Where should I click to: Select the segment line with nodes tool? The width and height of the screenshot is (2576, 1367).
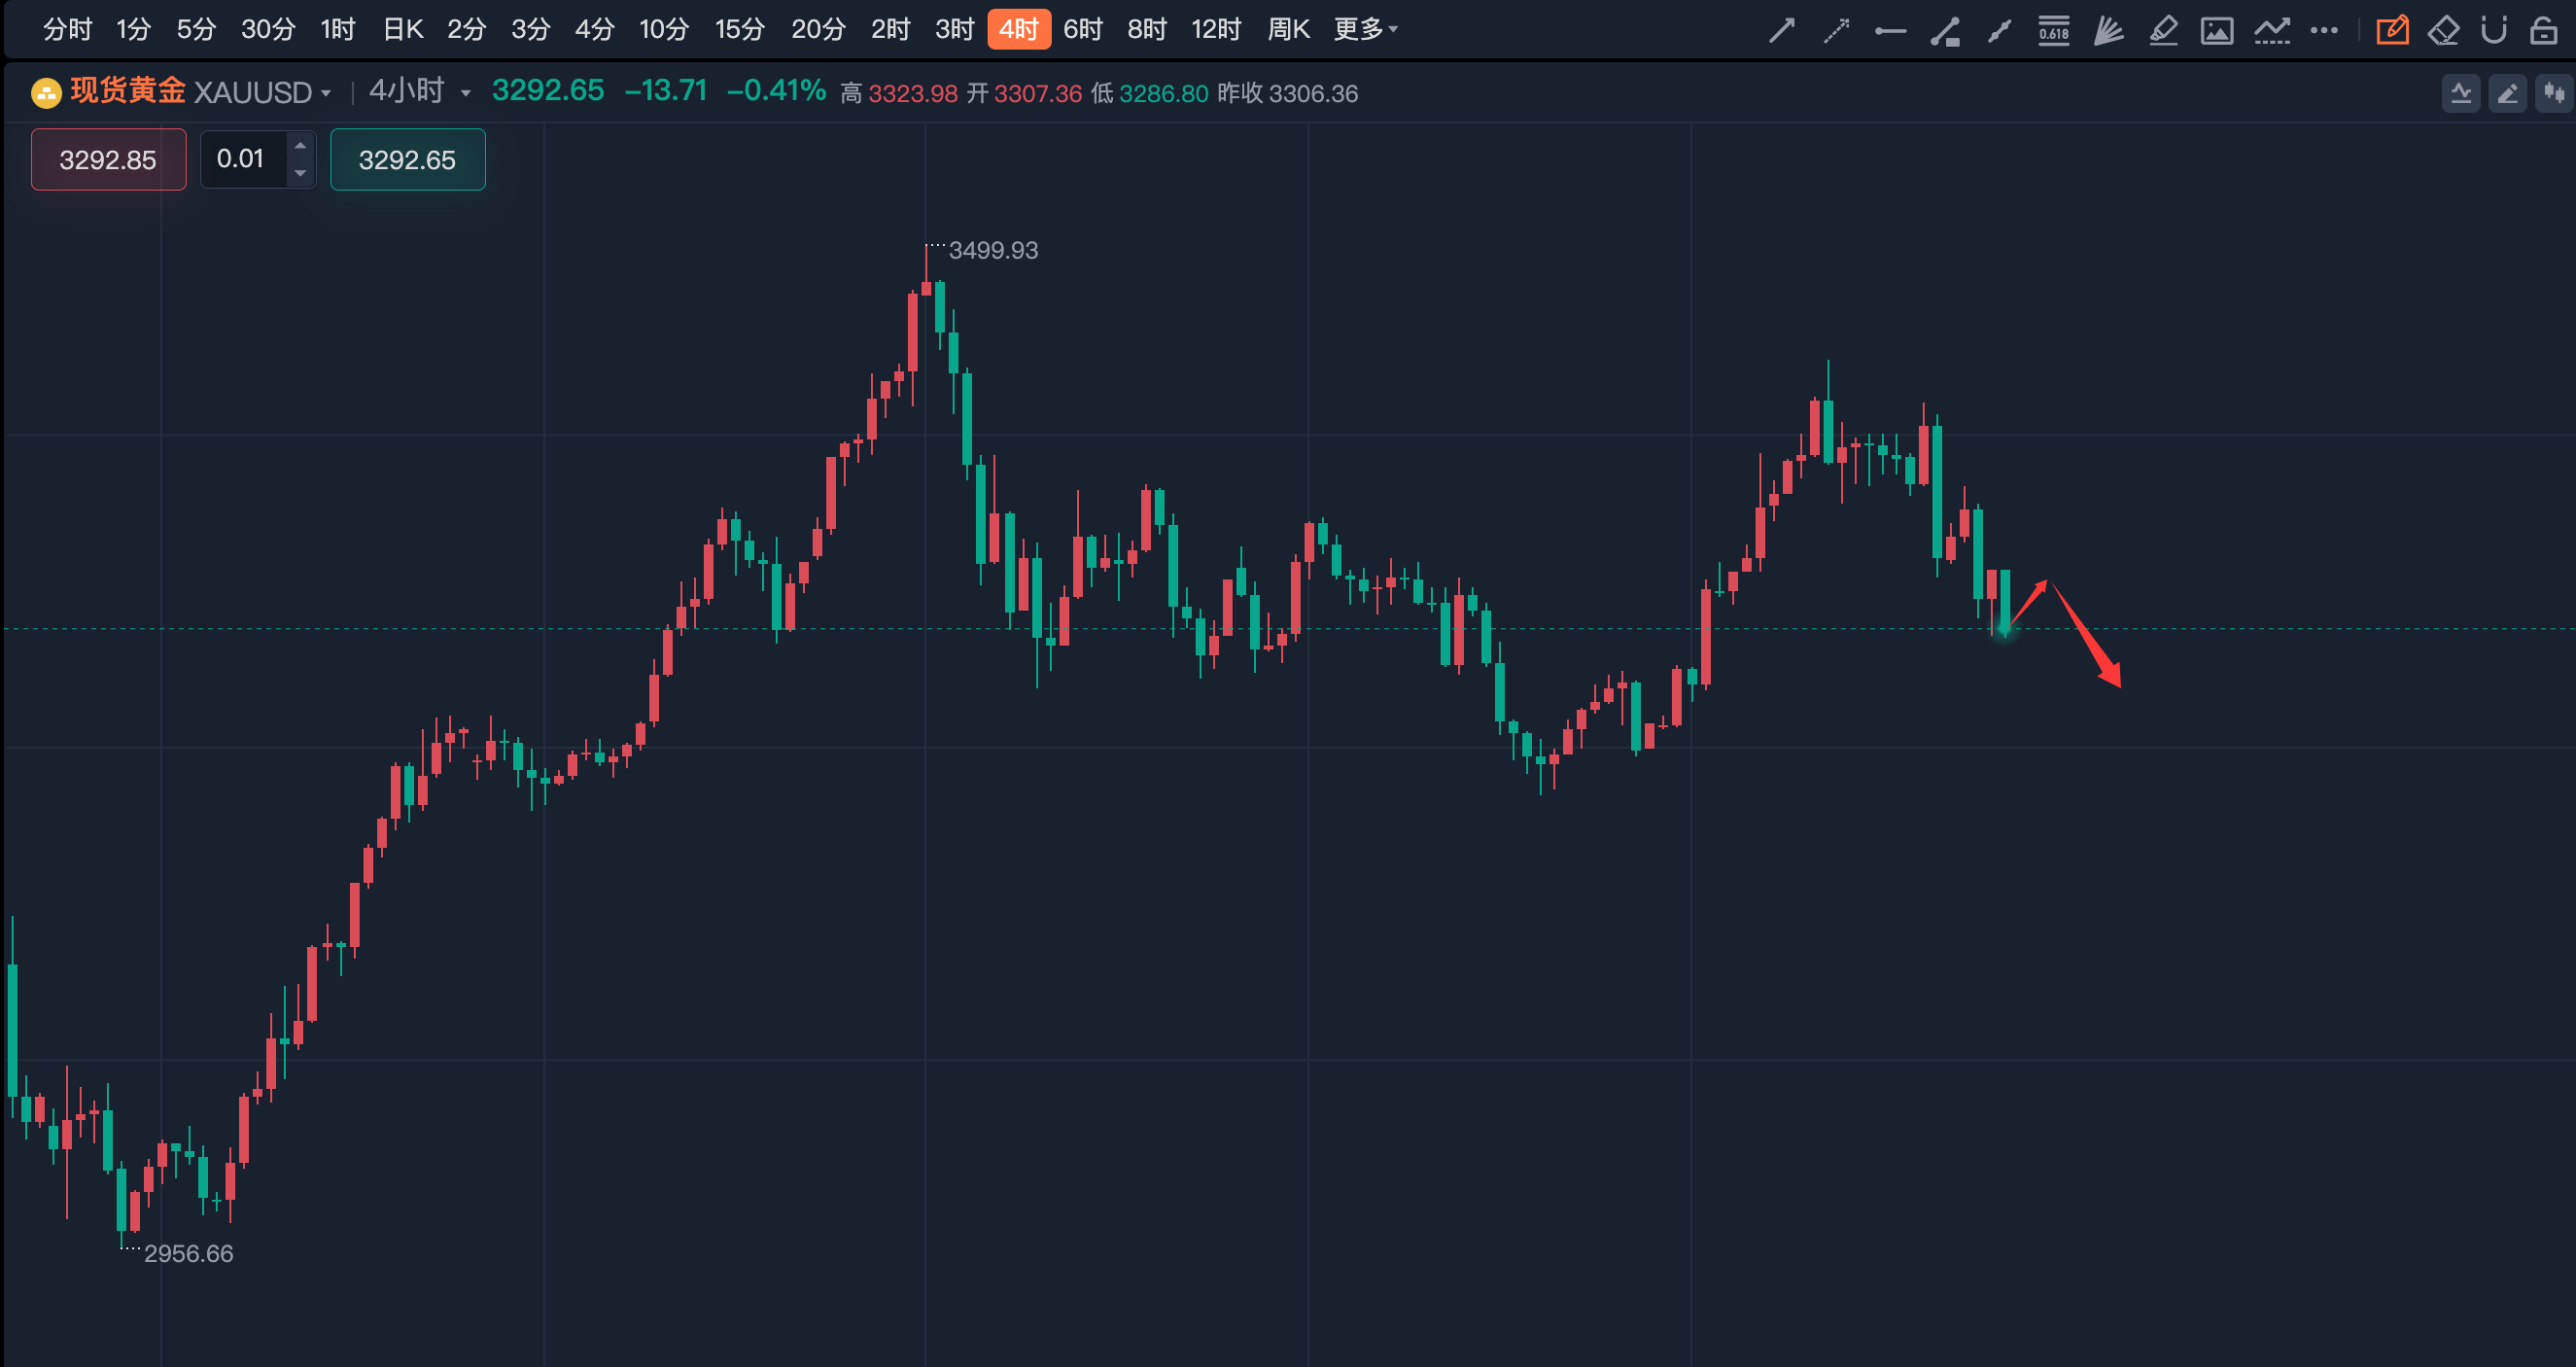pyautogui.click(x=1999, y=31)
